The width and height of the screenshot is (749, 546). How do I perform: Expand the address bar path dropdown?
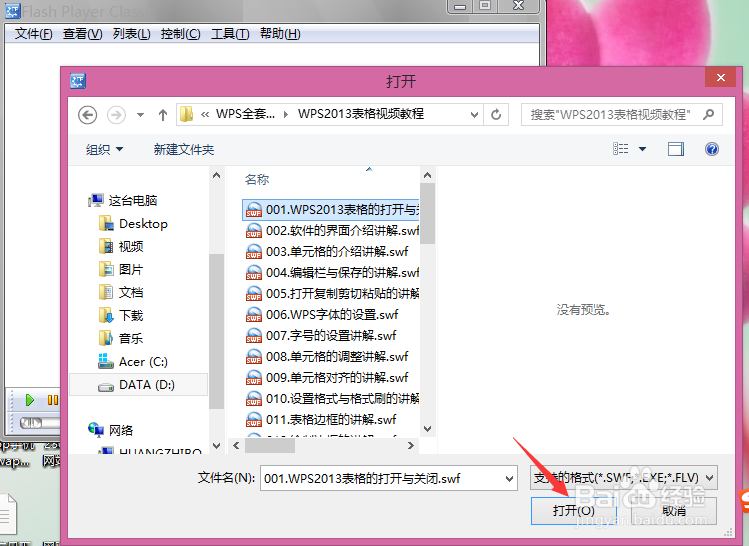coord(474,115)
